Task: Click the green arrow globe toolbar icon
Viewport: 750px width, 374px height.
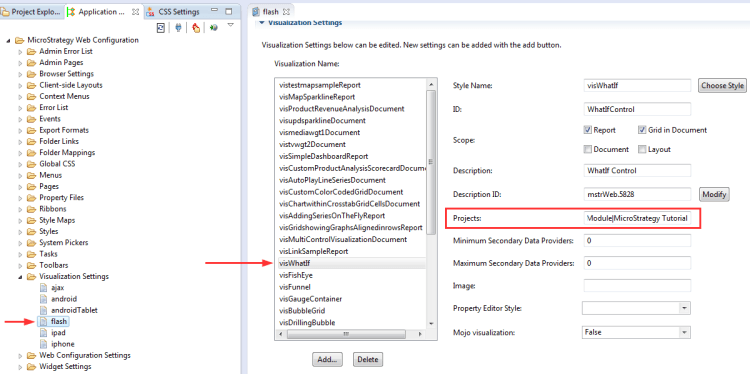Action: [214, 28]
